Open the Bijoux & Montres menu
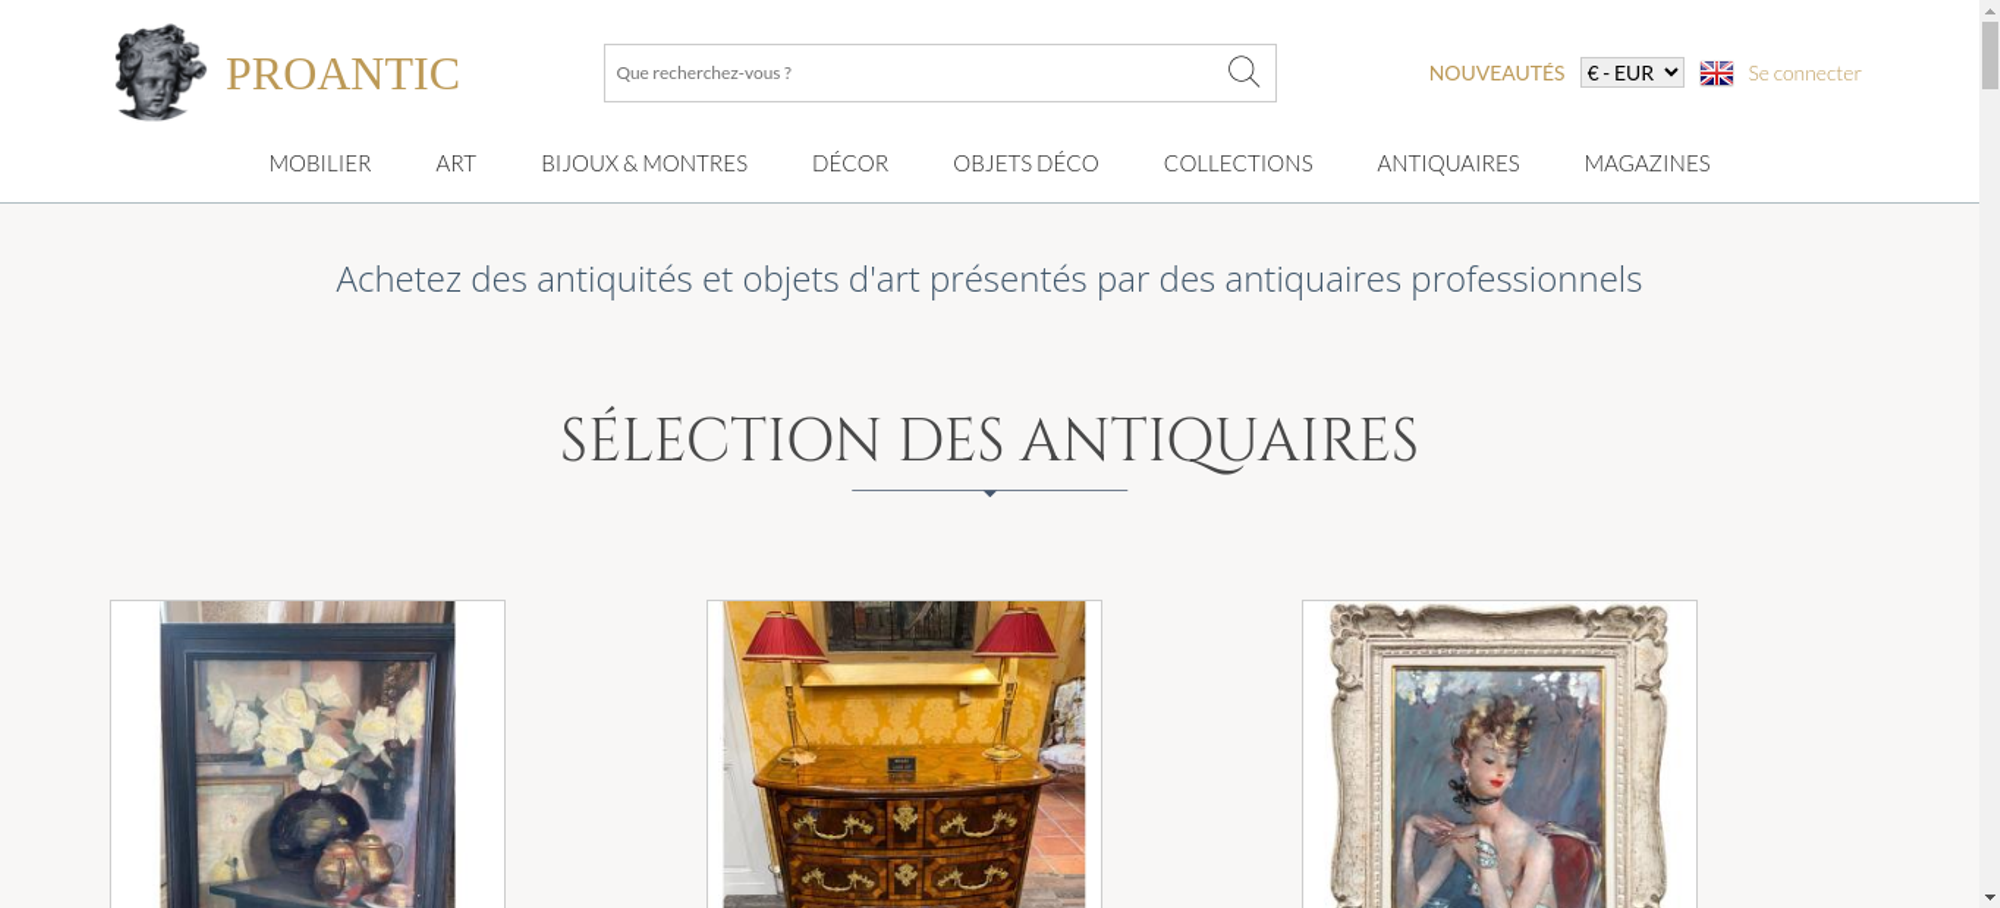Viewport: 2000px width, 908px height. pos(644,163)
